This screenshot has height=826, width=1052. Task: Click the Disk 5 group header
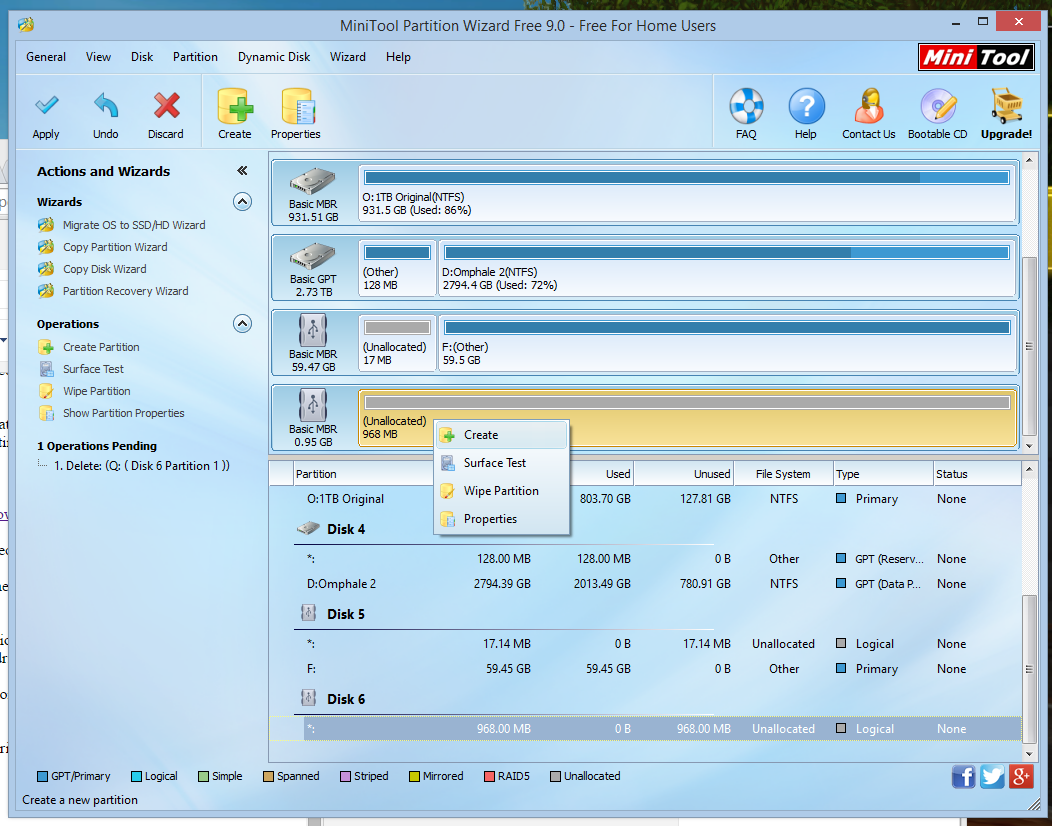[x=346, y=614]
